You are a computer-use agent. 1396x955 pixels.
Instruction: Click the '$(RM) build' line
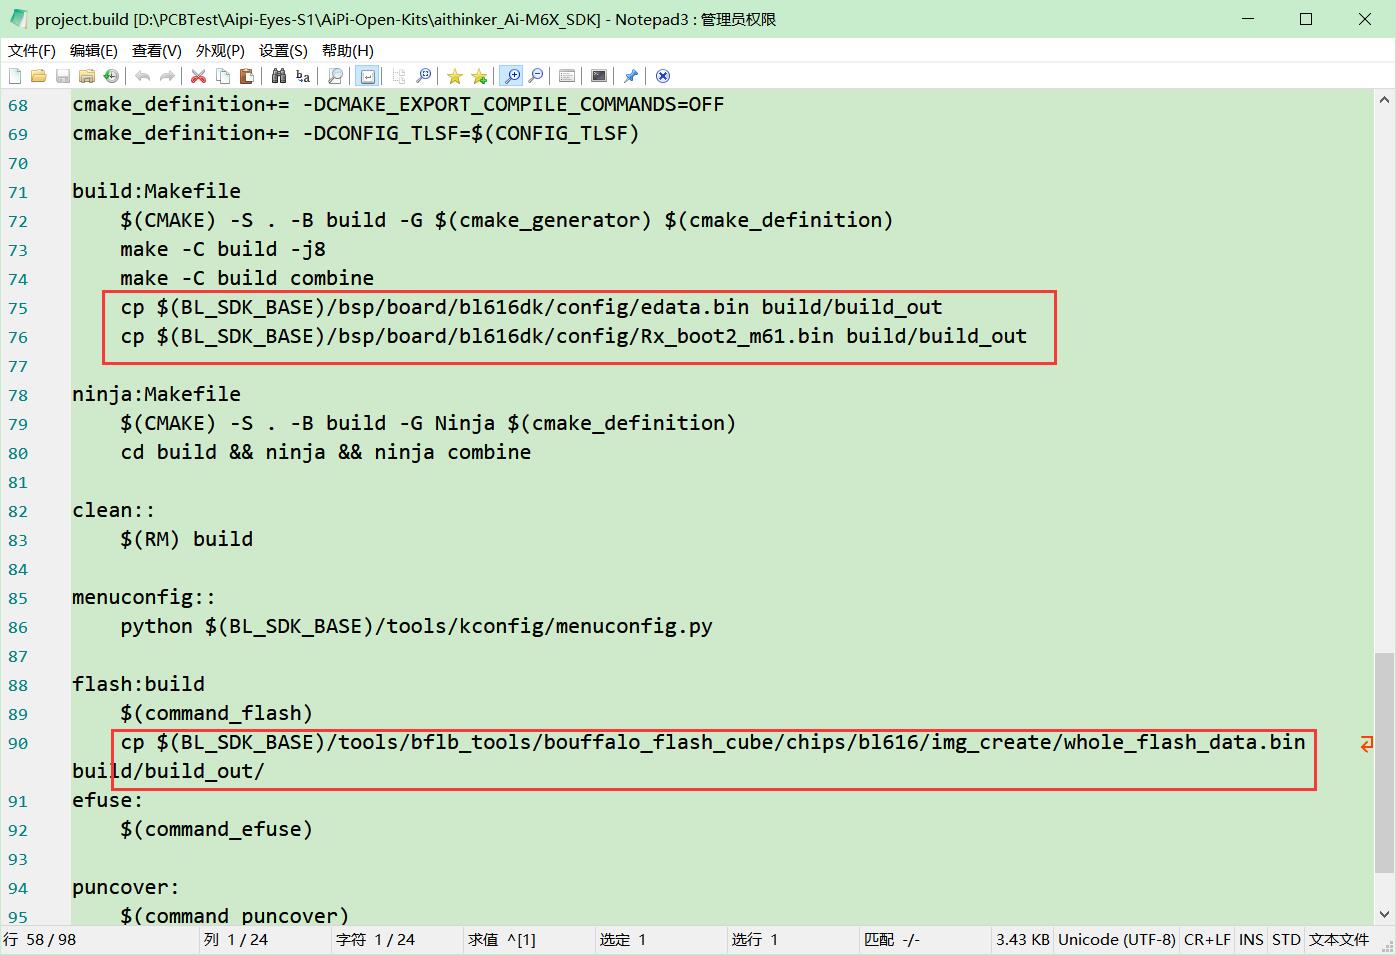[187, 539]
